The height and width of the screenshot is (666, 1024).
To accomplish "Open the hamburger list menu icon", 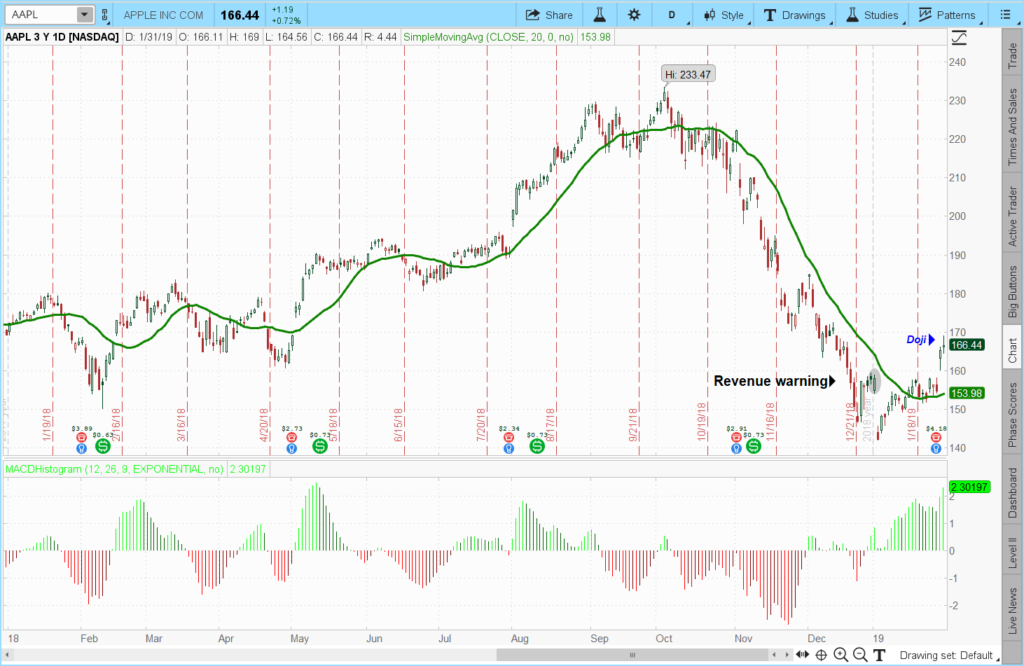I will pos(1005,14).
